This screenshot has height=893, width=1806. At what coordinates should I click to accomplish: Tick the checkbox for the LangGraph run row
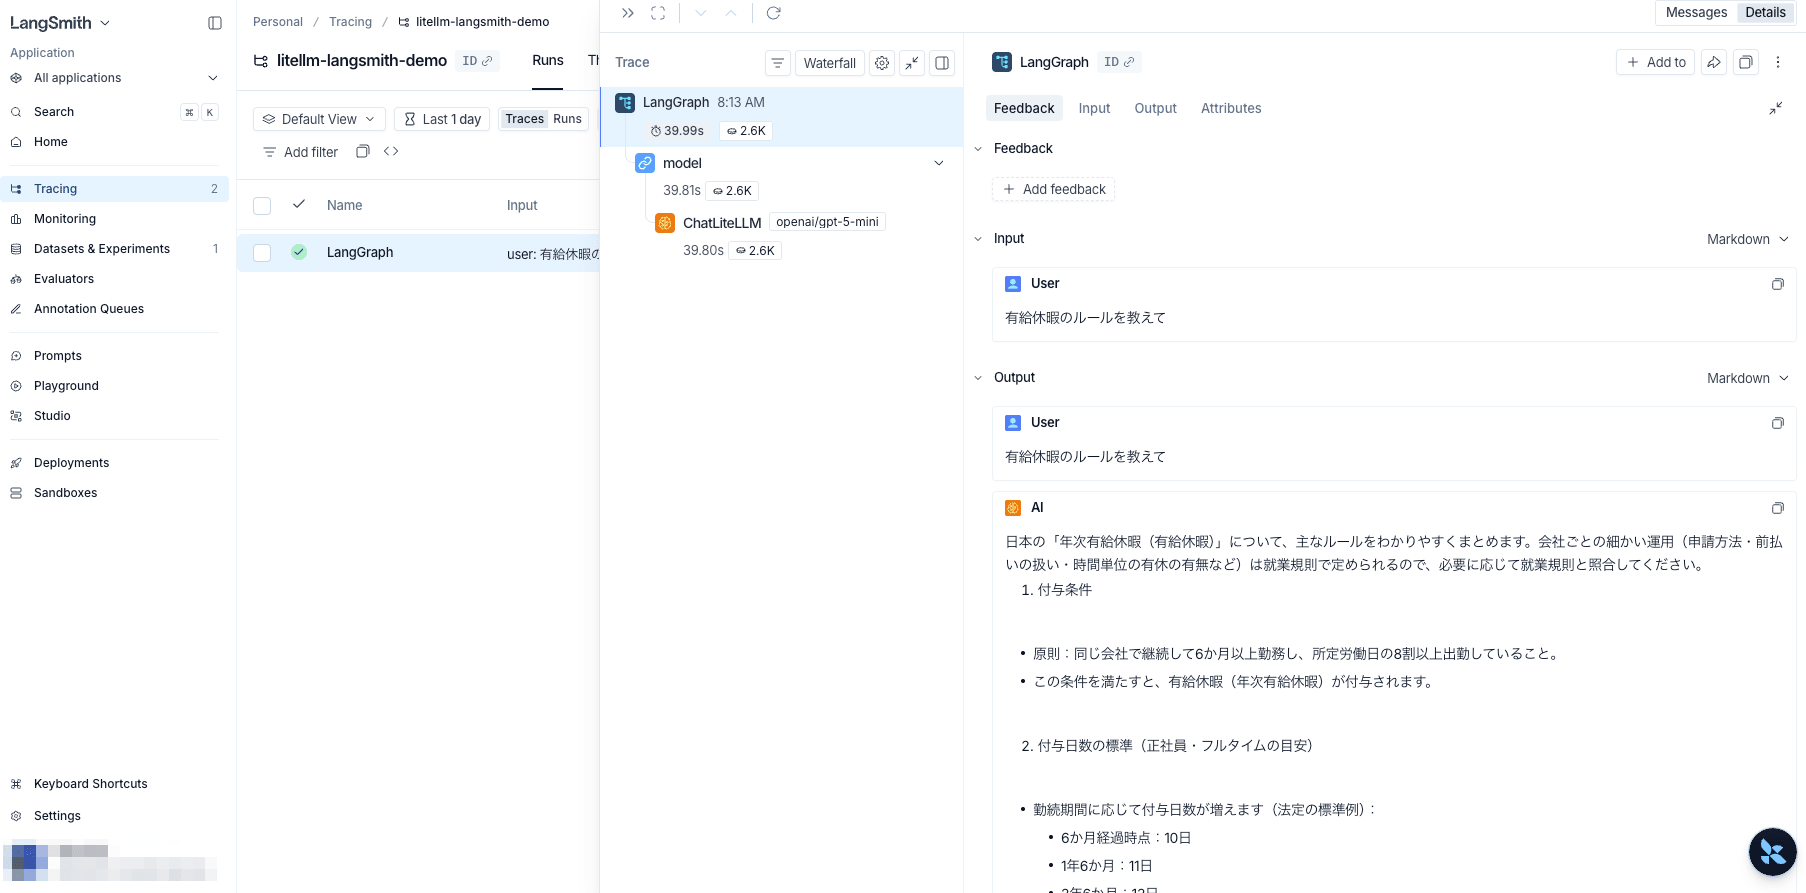point(262,253)
